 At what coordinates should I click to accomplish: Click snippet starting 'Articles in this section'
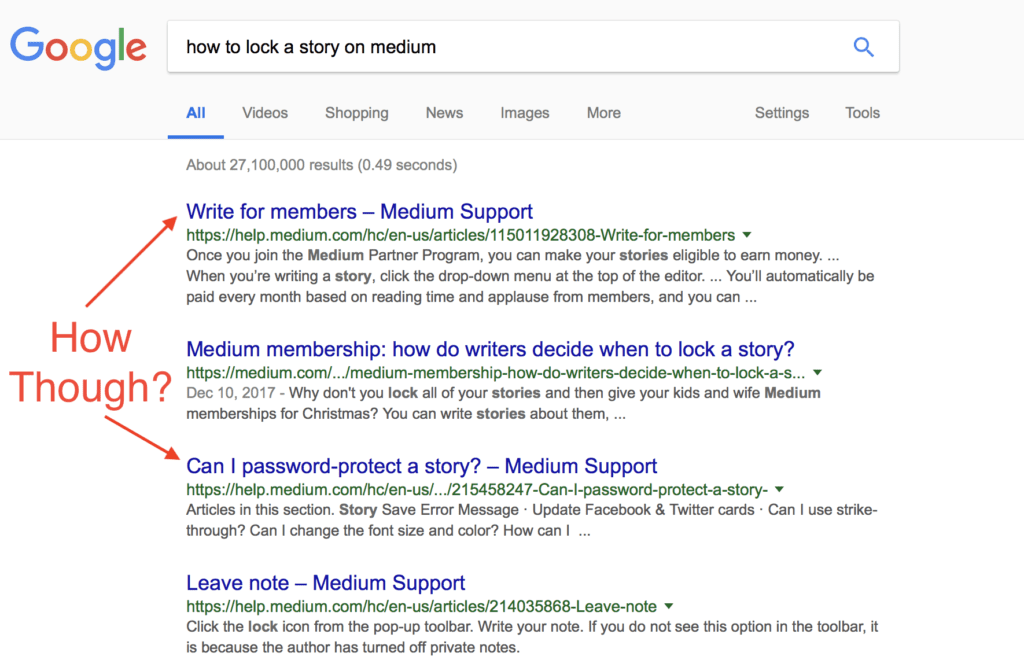(532, 520)
